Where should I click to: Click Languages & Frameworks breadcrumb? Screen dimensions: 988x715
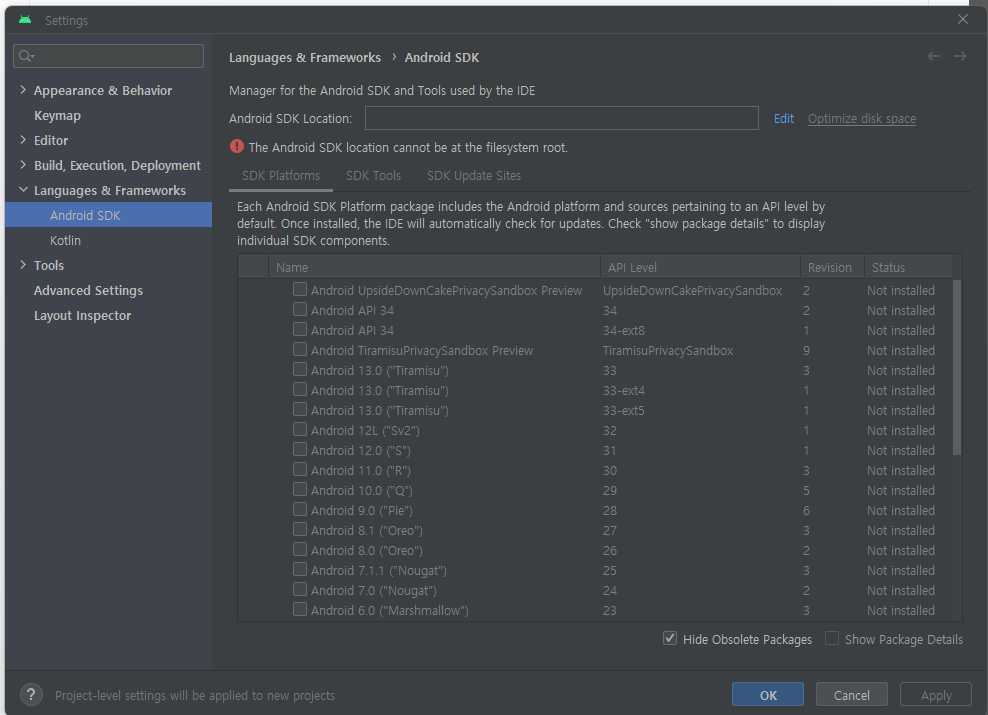click(305, 57)
